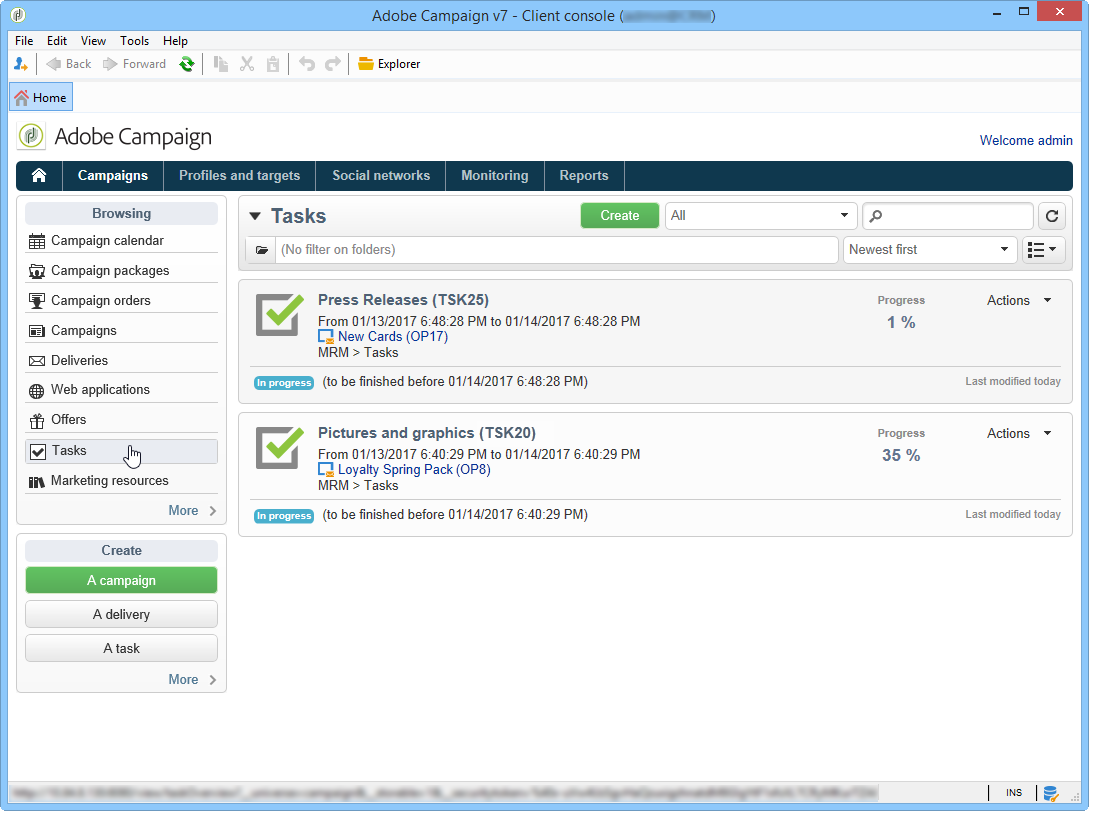Open the File menu
1104x836 pixels.
[24, 41]
